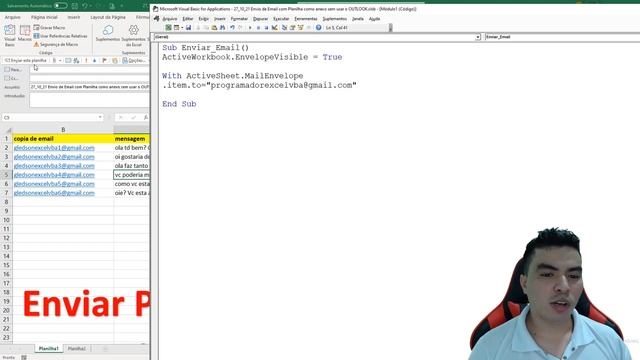Viewport: 640px width, 360px height.
Task: Open the Ajuda menu in VBA editor
Action: (374, 19)
